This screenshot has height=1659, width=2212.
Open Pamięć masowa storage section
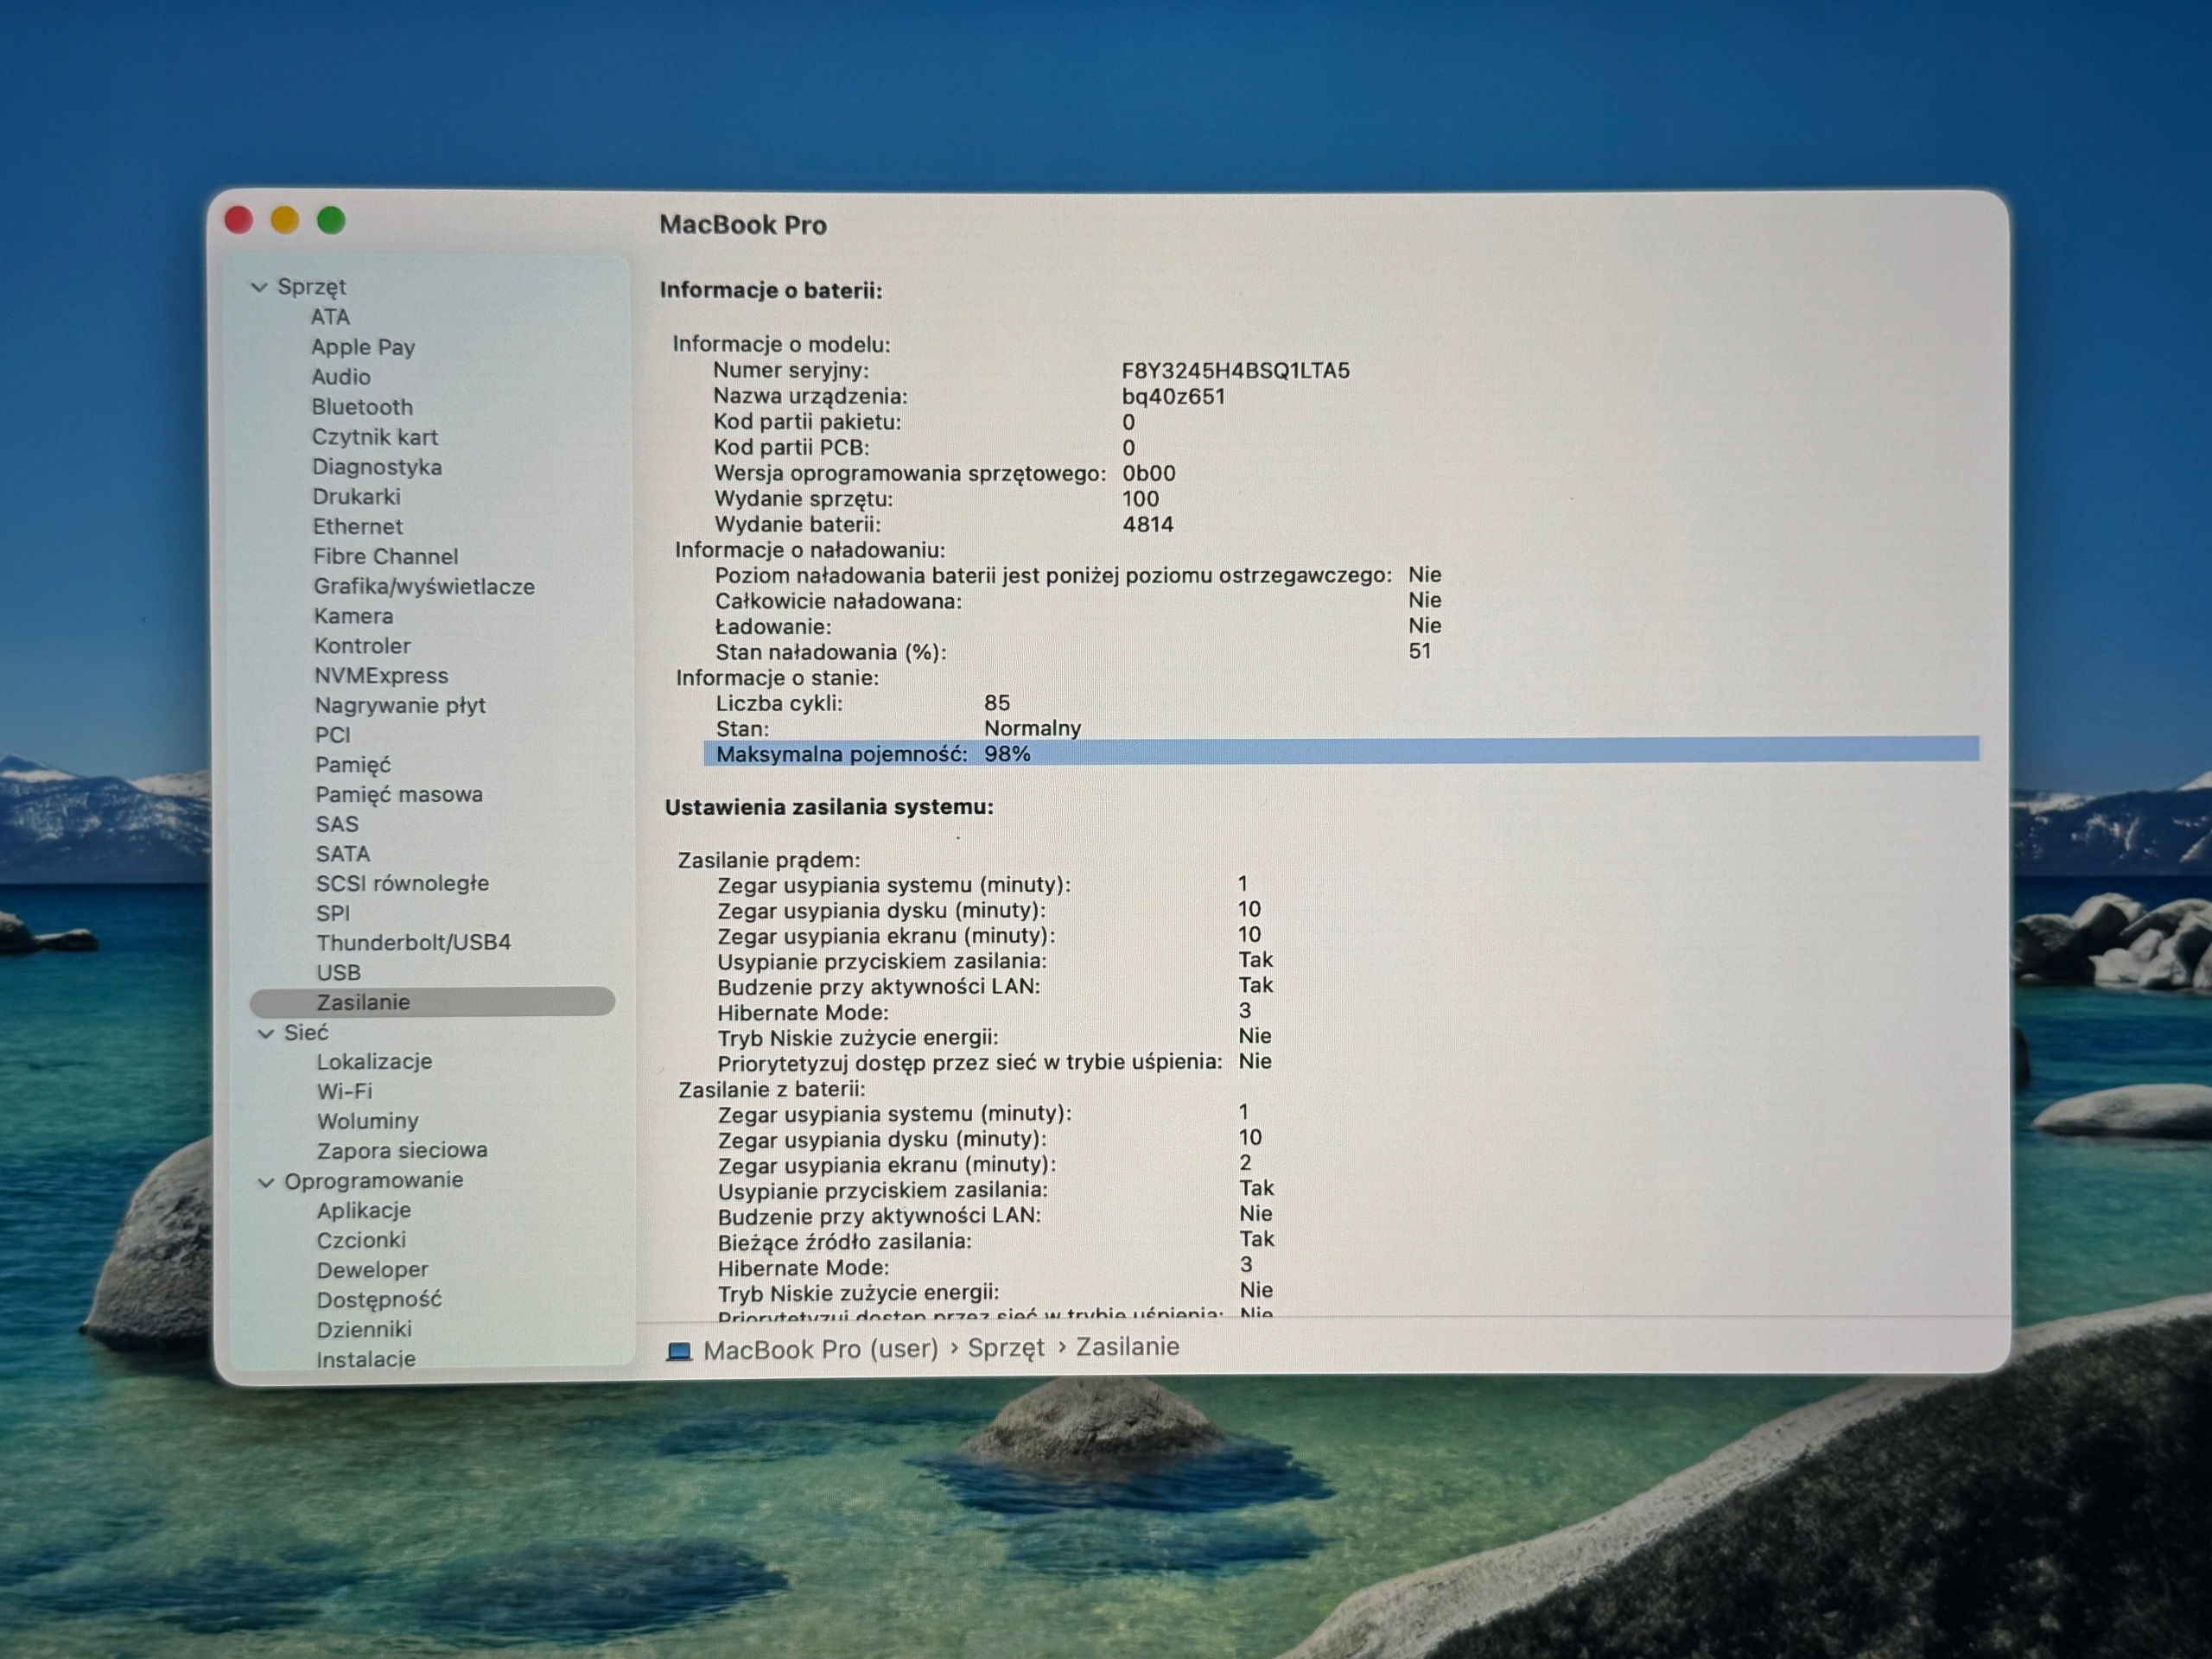pyautogui.click(x=399, y=794)
